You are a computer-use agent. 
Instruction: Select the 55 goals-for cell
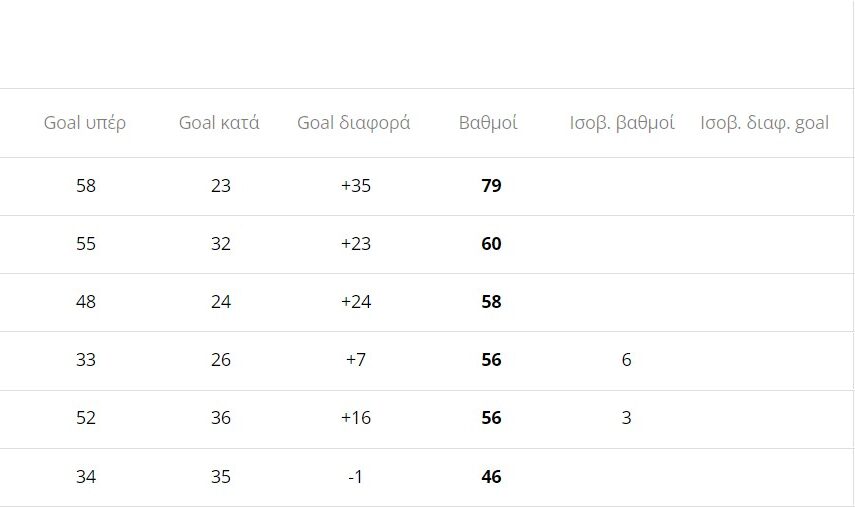[x=86, y=244]
